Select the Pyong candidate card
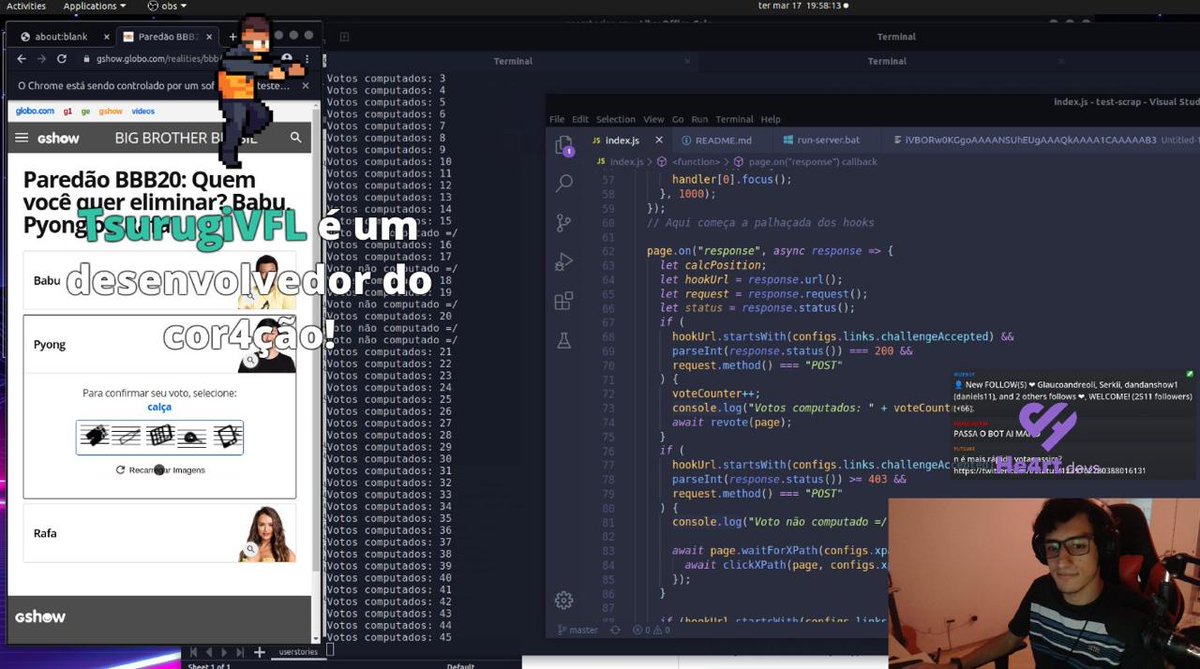The height and width of the screenshot is (669, 1200). [x=159, y=344]
